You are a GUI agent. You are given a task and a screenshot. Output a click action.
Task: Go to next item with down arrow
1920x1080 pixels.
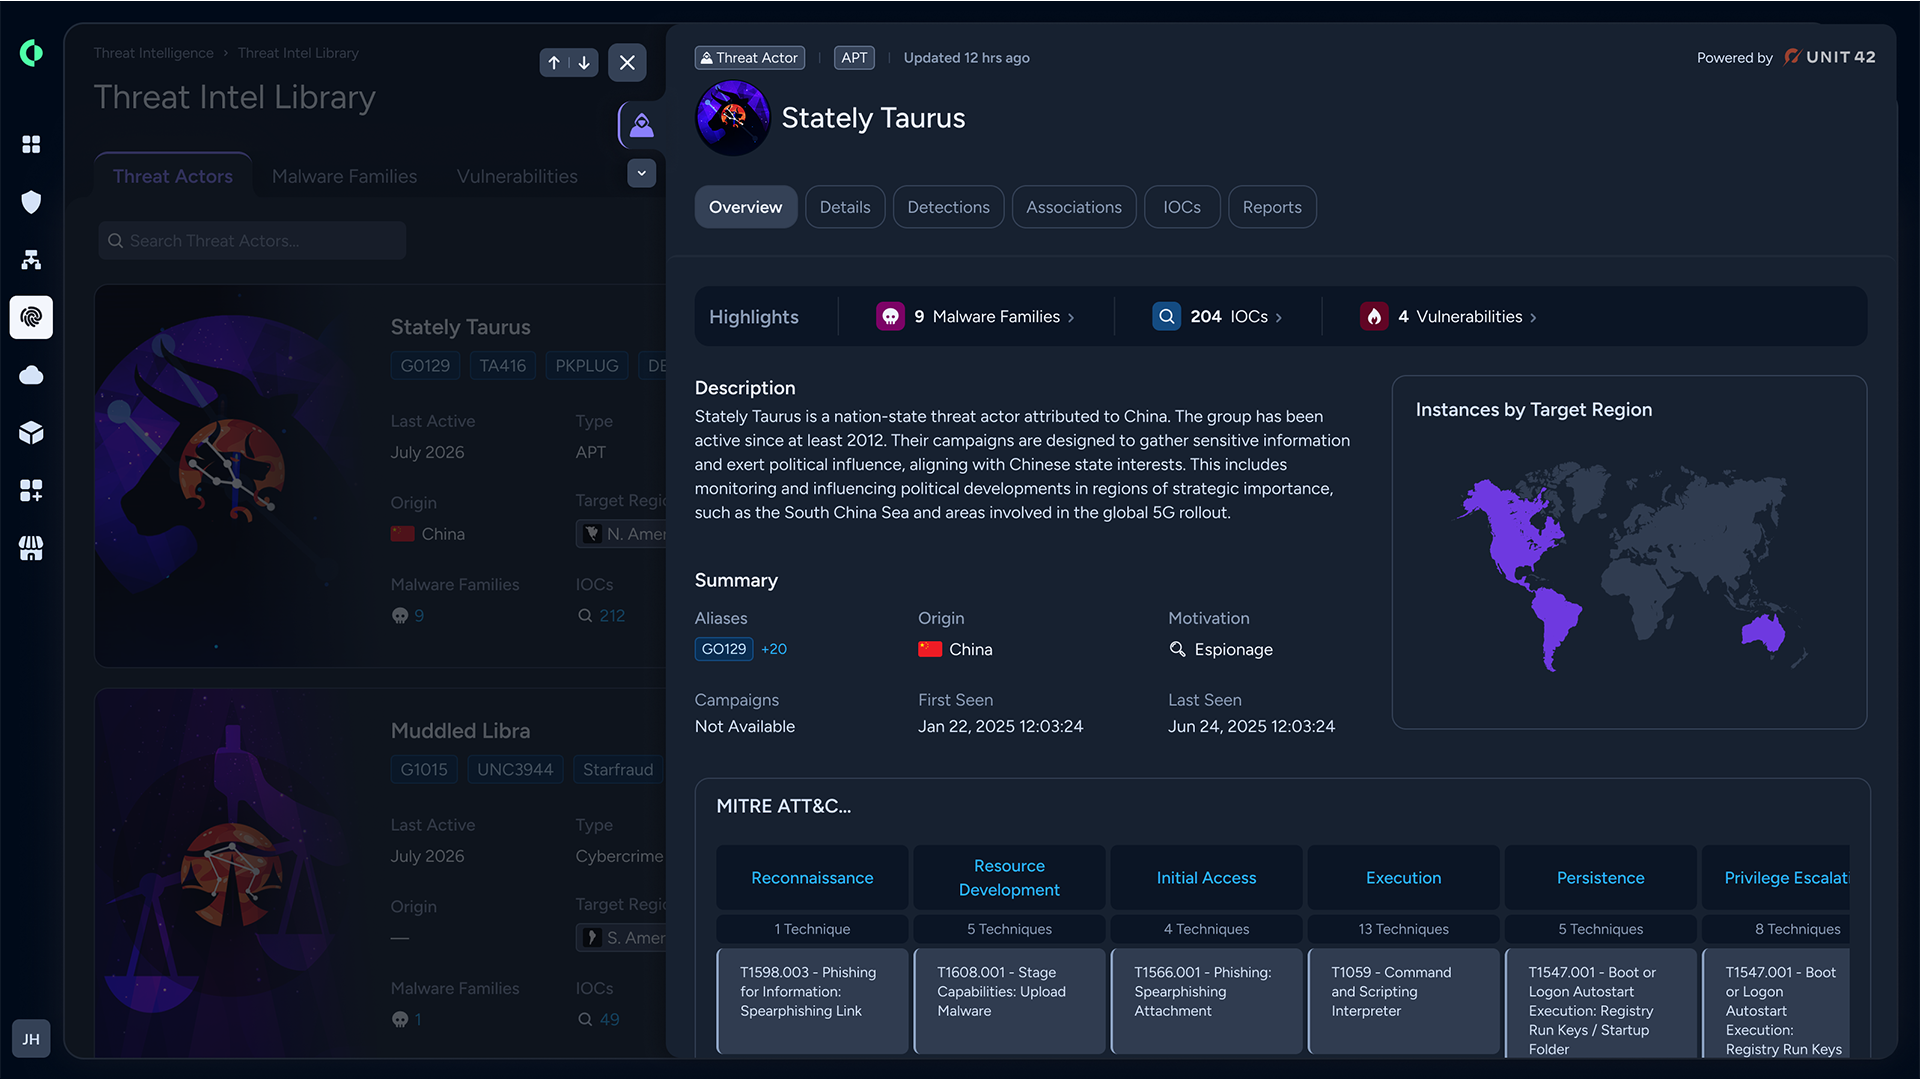(x=584, y=62)
